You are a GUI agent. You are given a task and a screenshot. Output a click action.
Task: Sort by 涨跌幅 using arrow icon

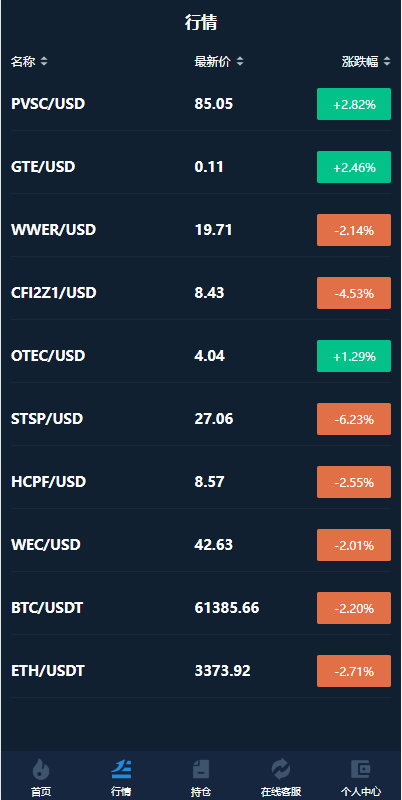(x=387, y=62)
